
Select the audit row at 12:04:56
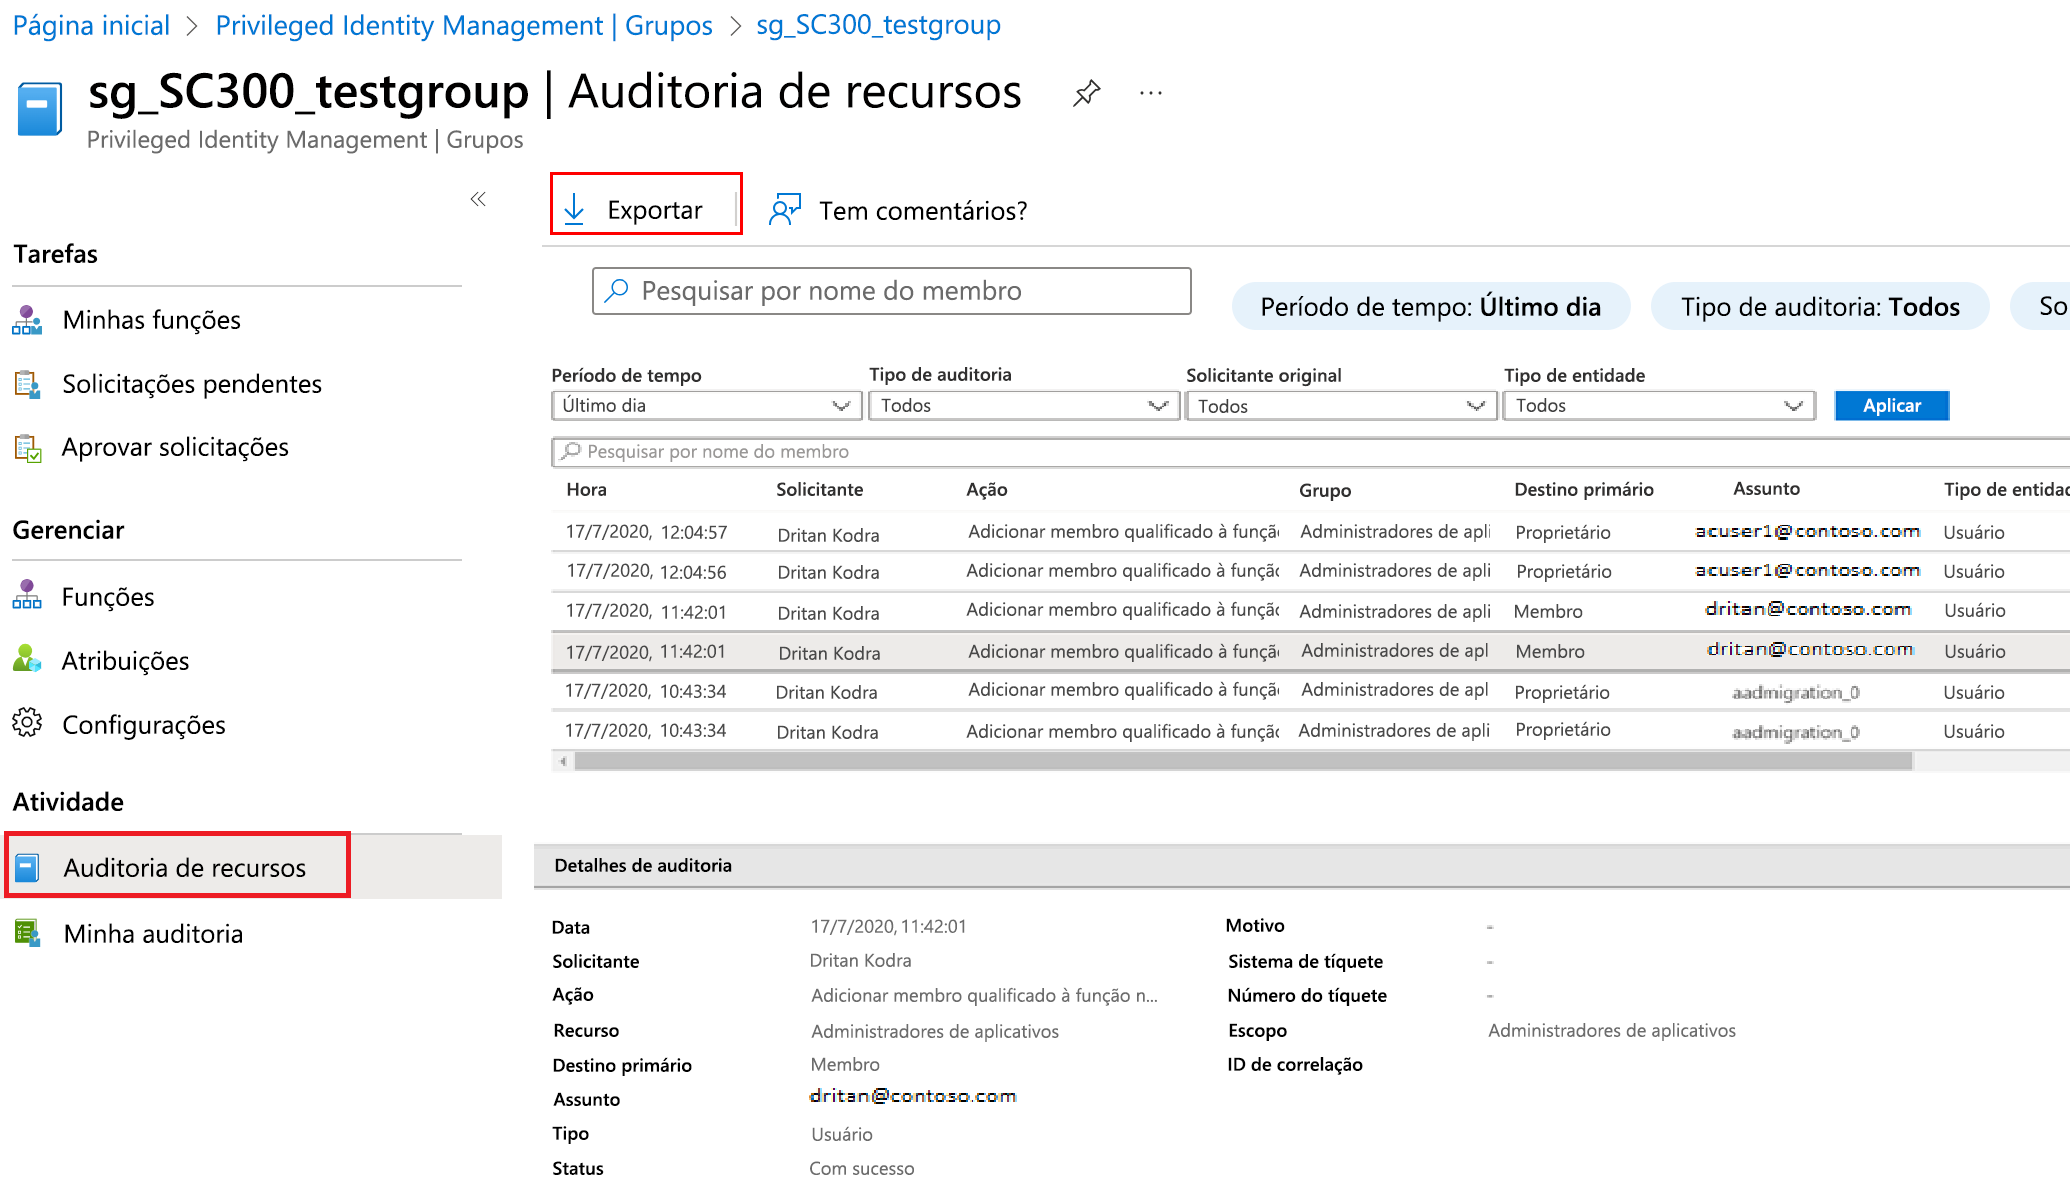click(1310, 571)
